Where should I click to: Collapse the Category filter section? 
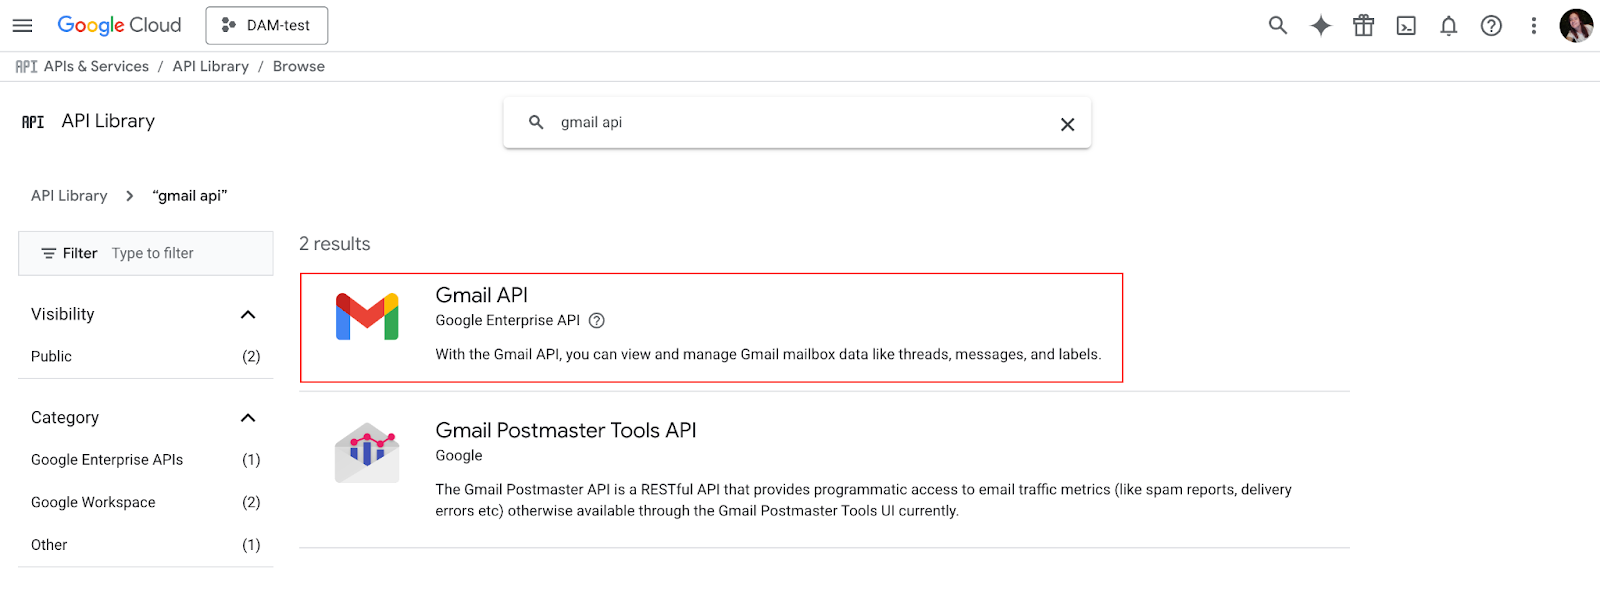pos(248,418)
